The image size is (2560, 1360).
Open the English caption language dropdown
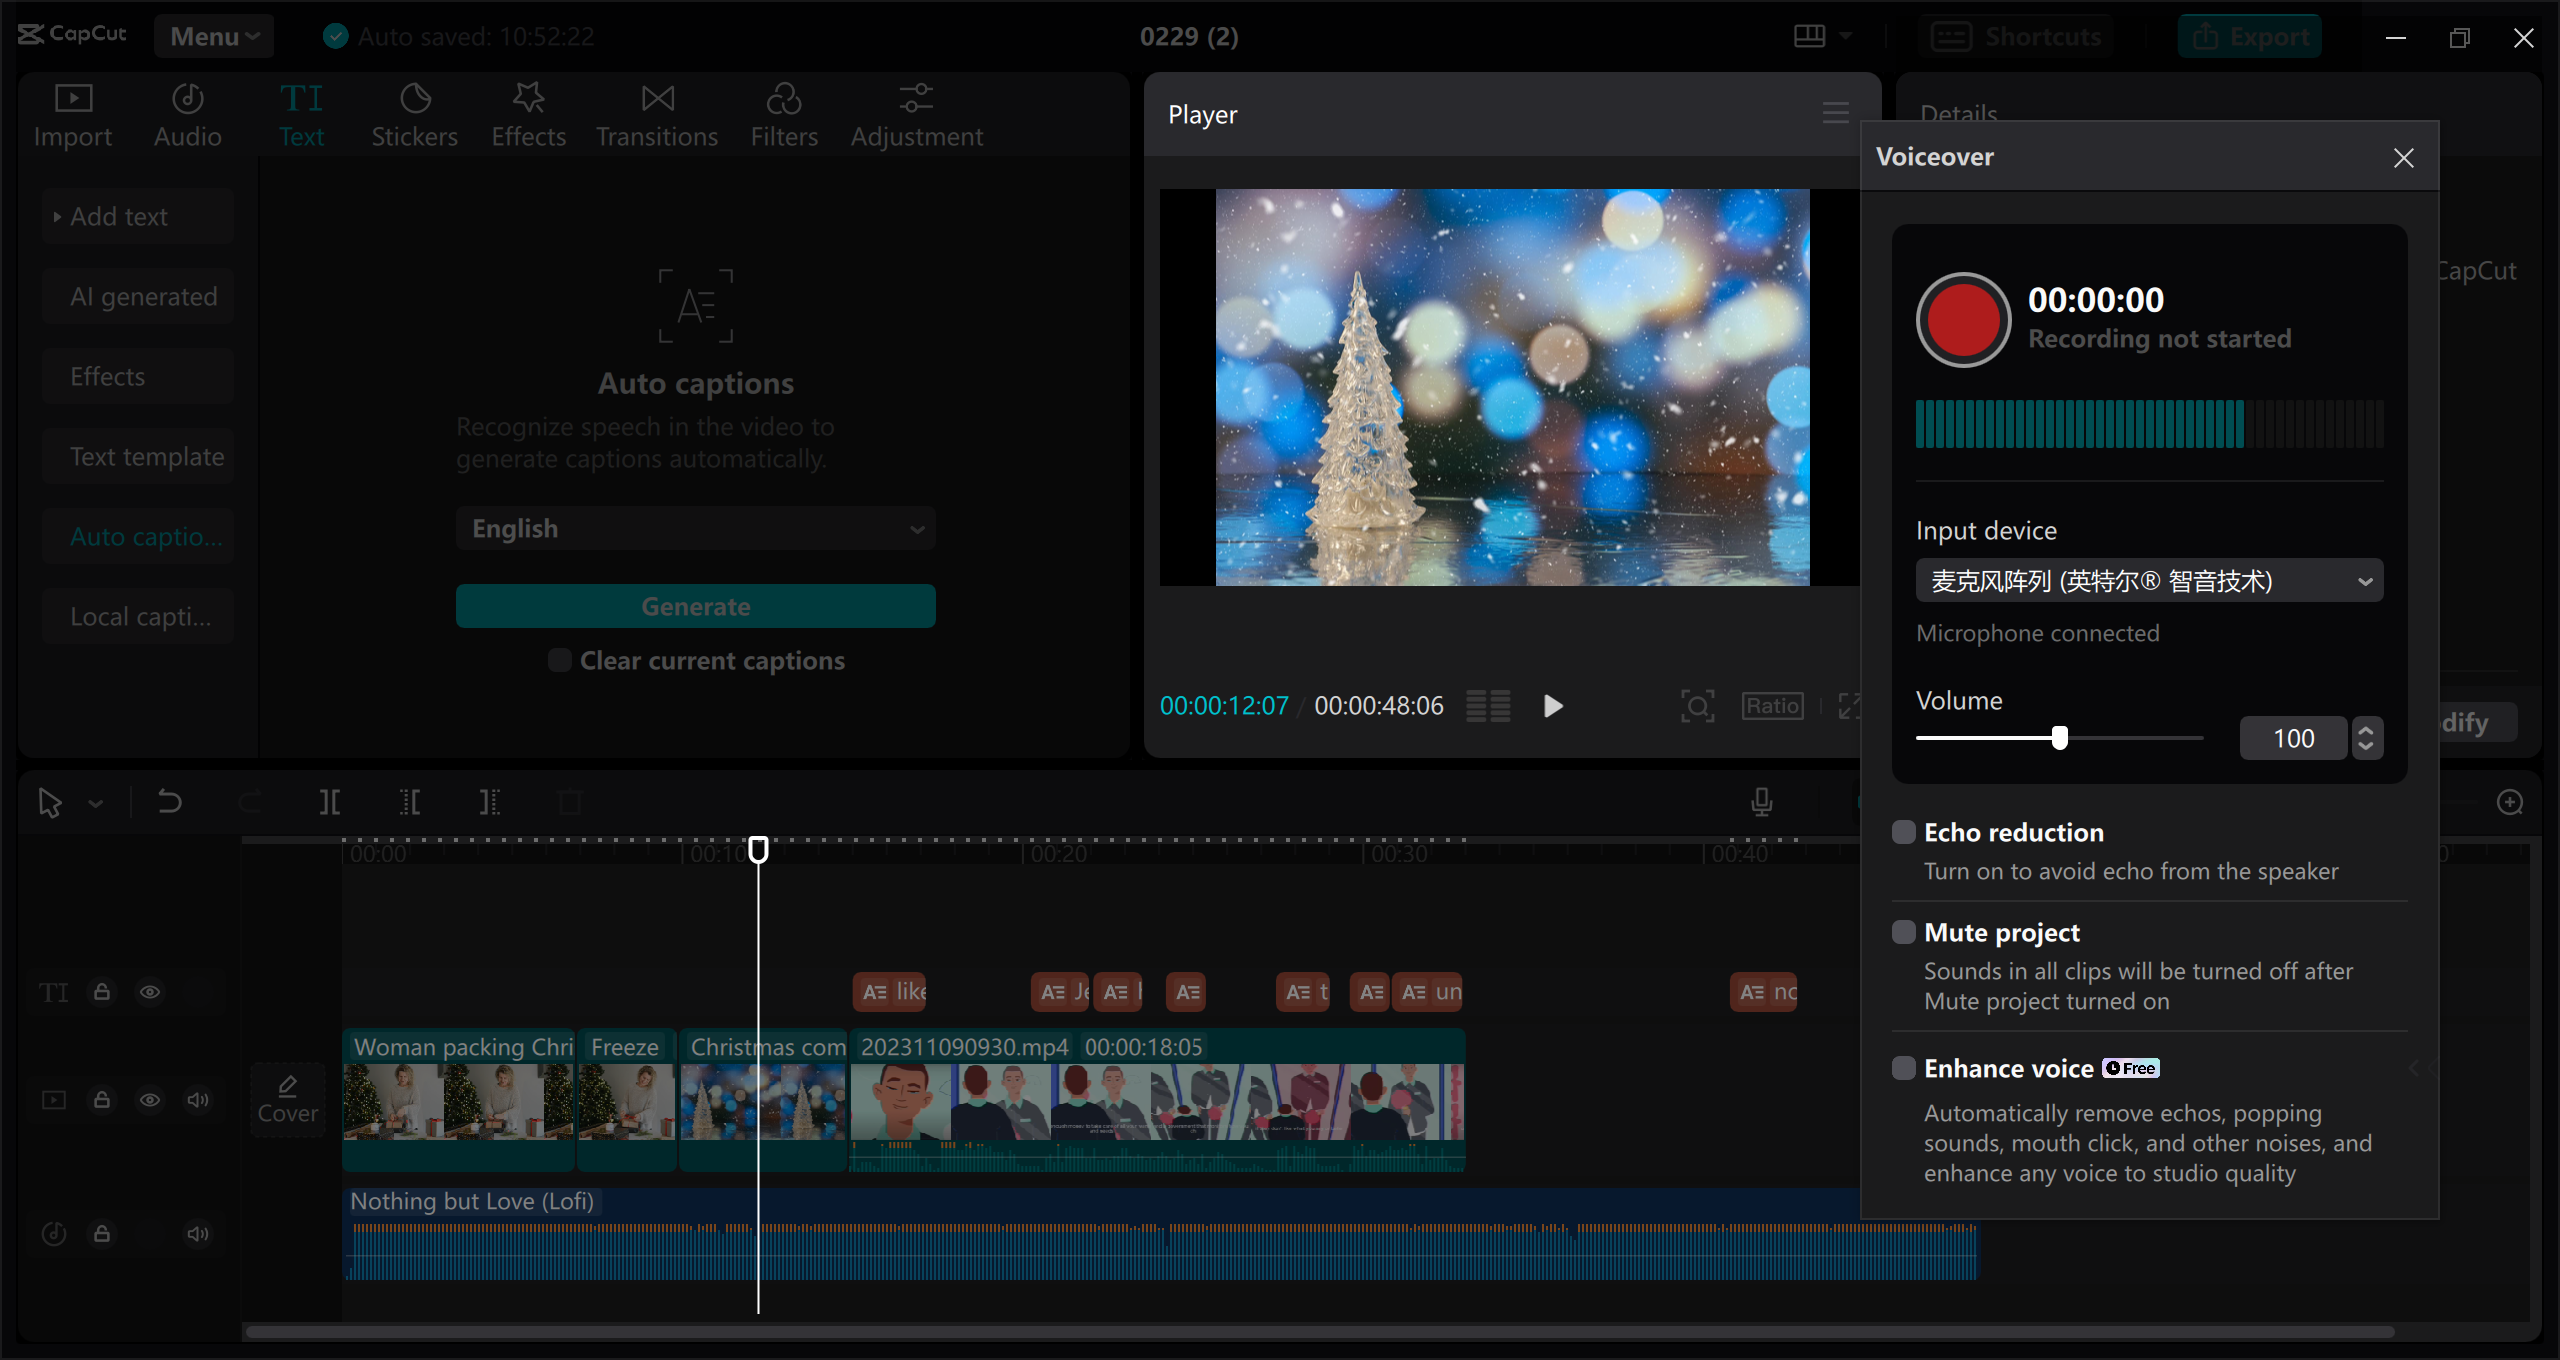coord(695,527)
